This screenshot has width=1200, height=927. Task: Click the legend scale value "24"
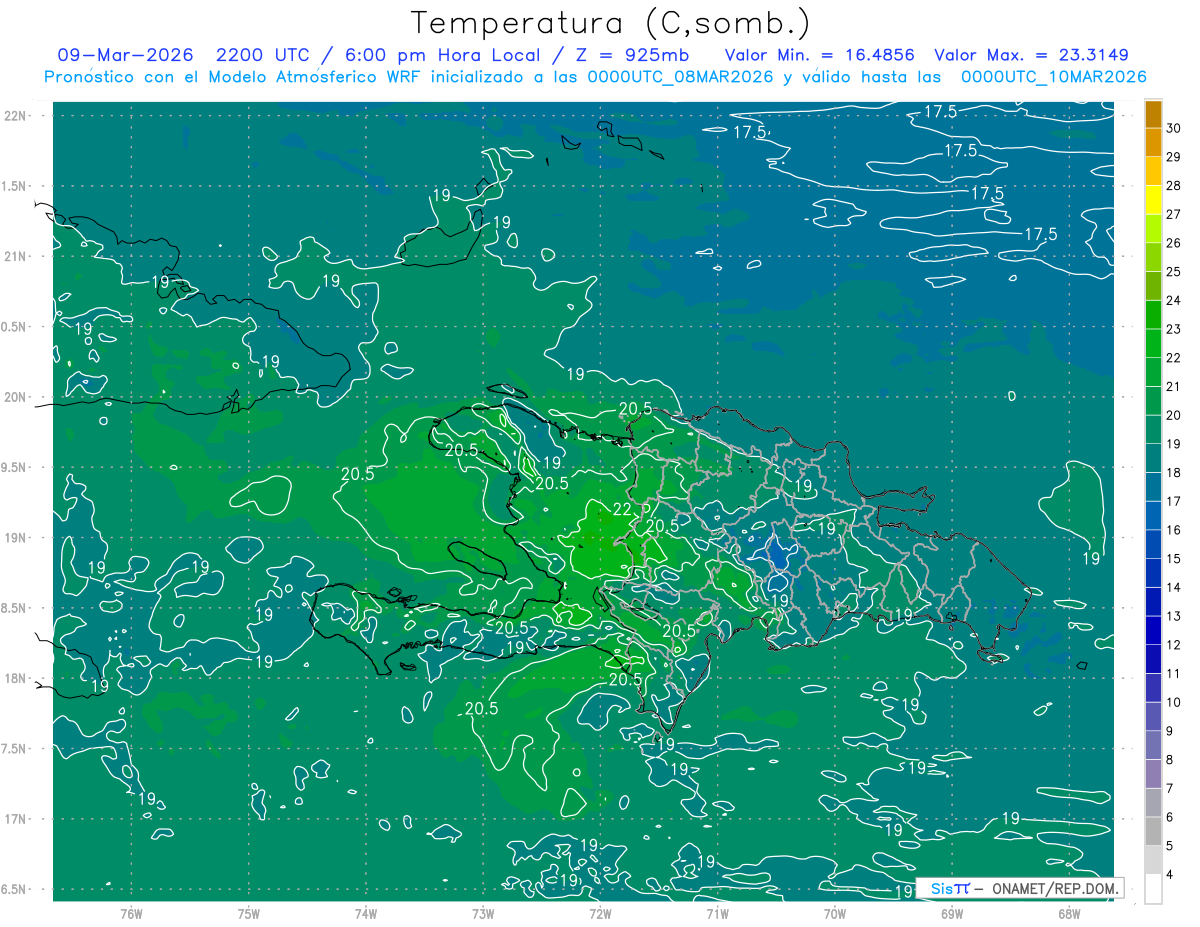pyautogui.click(x=1174, y=300)
